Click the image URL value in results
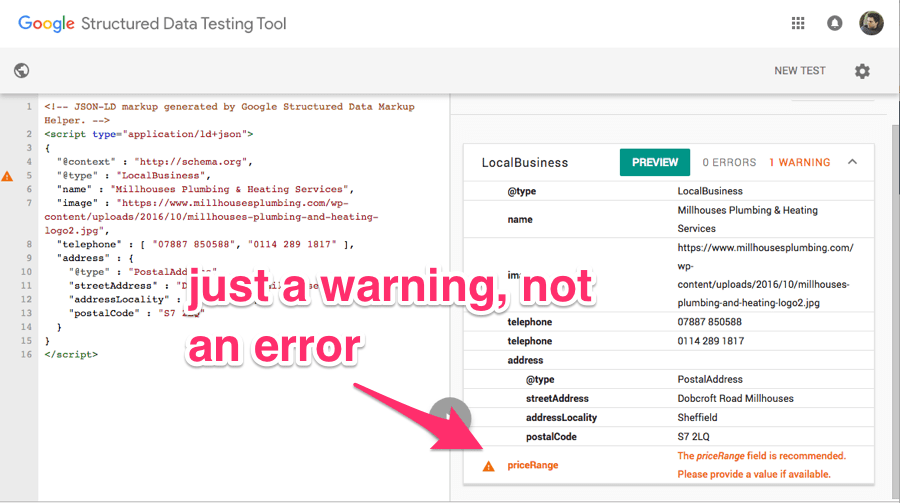Screen dimensions: 900x503 (x=765, y=275)
